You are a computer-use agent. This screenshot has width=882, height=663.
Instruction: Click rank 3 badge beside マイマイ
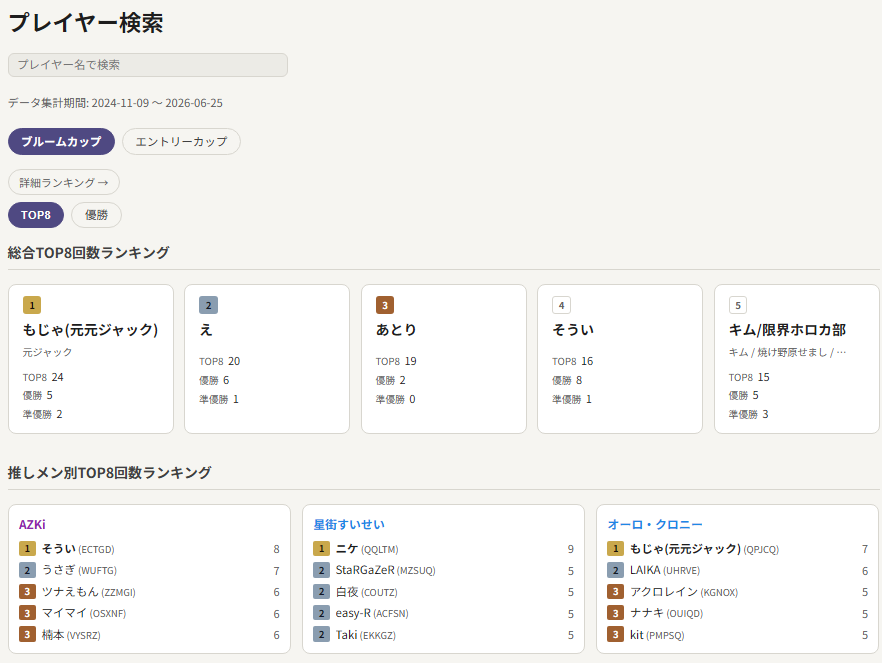(27, 613)
